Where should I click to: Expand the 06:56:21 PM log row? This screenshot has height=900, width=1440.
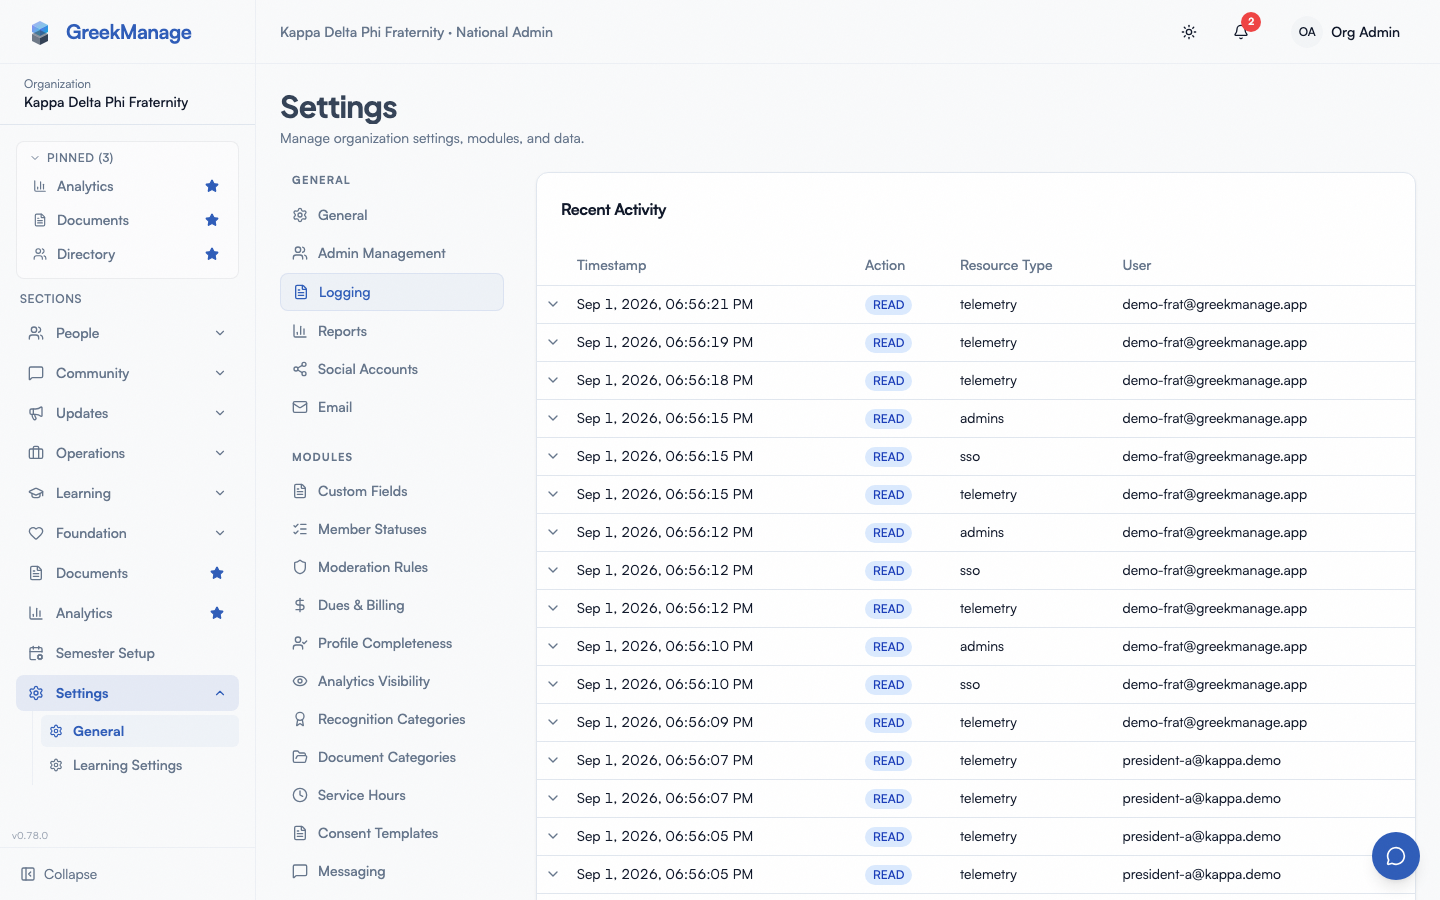coord(553,304)
